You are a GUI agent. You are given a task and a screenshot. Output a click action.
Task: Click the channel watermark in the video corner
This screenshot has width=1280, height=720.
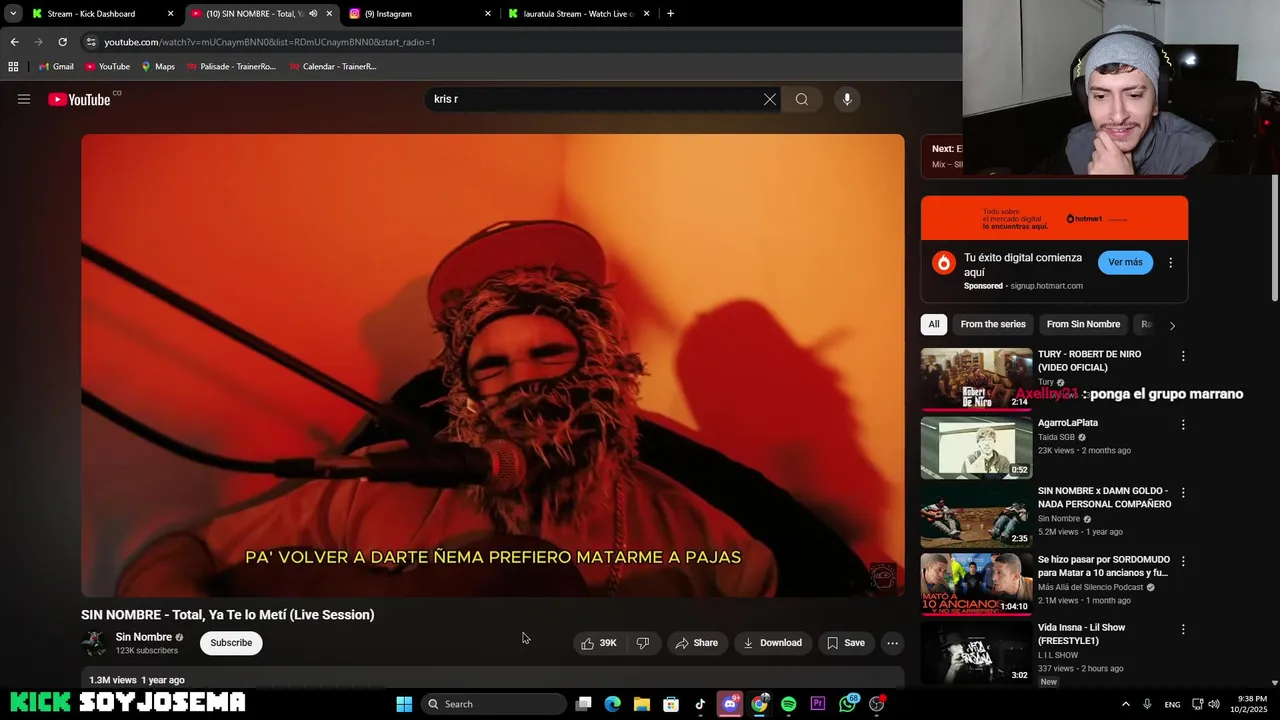pyautogui.click(x=883, y=576)
